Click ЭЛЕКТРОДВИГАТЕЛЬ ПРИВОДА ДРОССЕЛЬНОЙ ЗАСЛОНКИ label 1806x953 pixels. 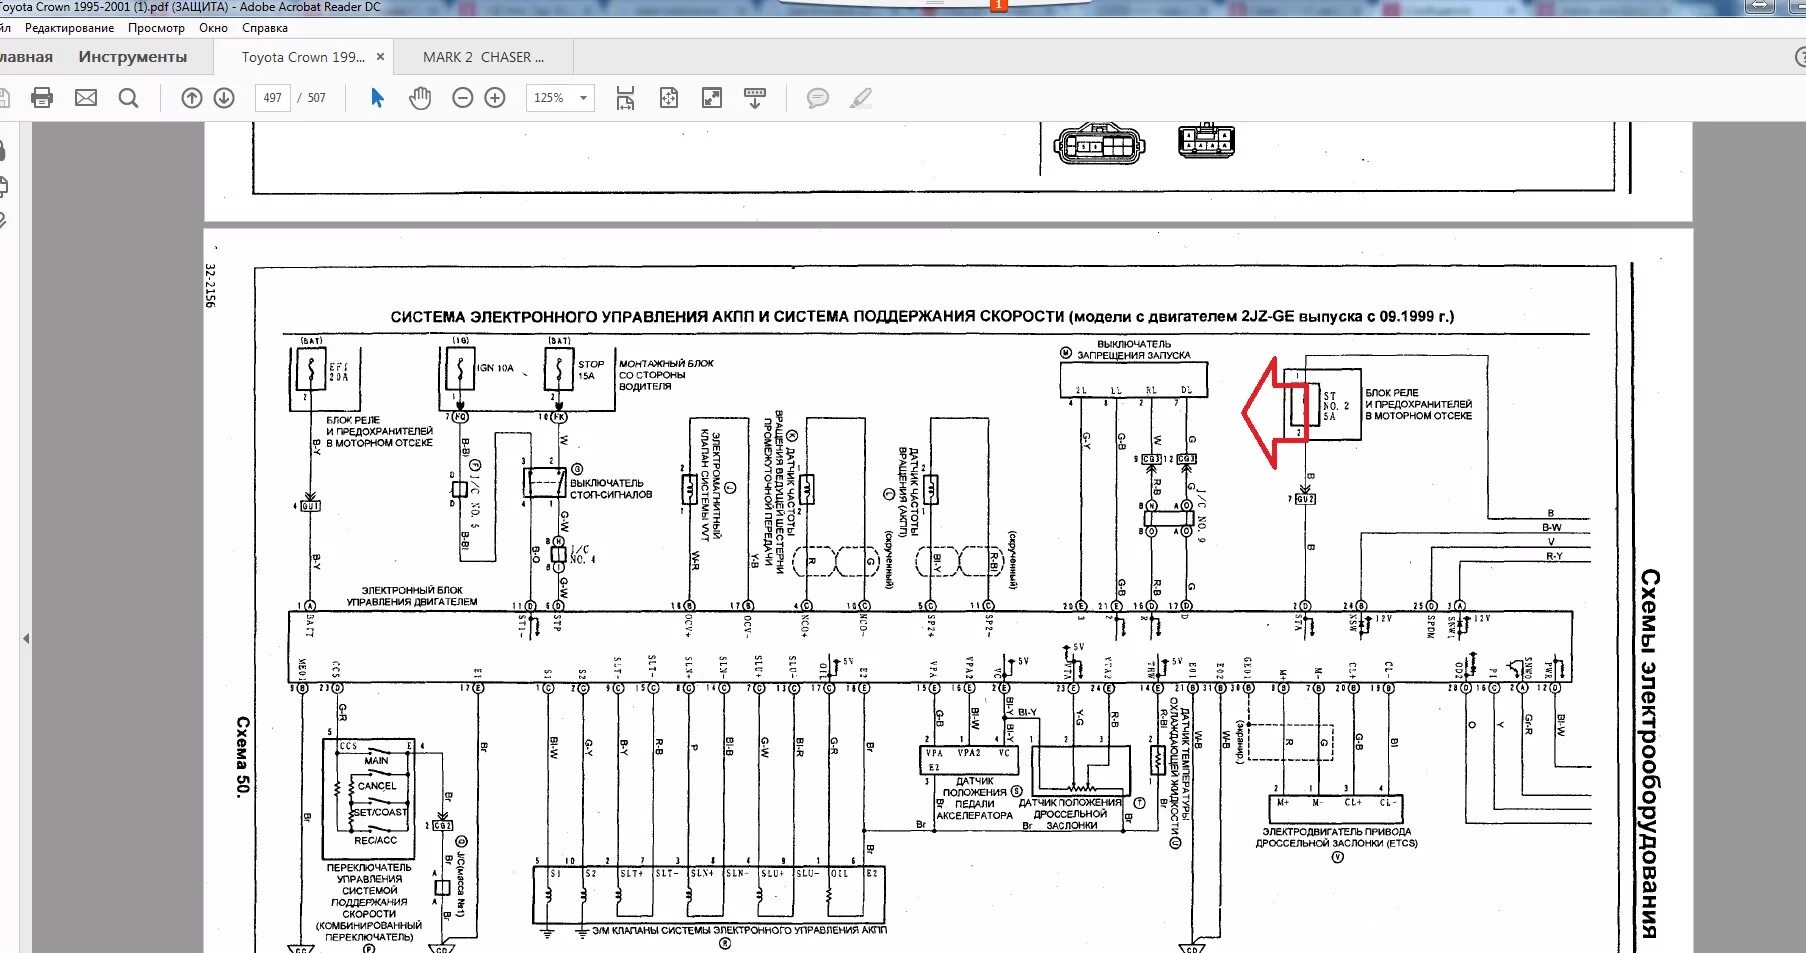point(1337,837)
